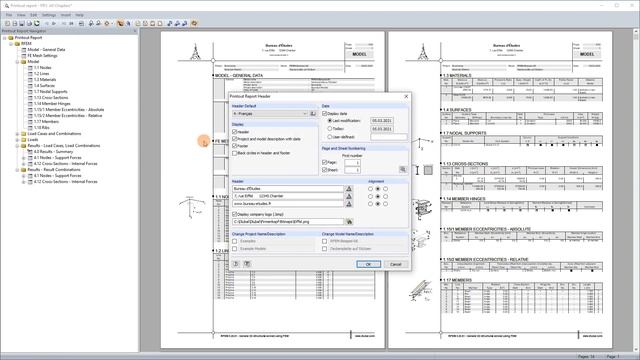Viewport: 640px width, 360px height.
Task: Click the Page first number field
Action: pos(352,162)
